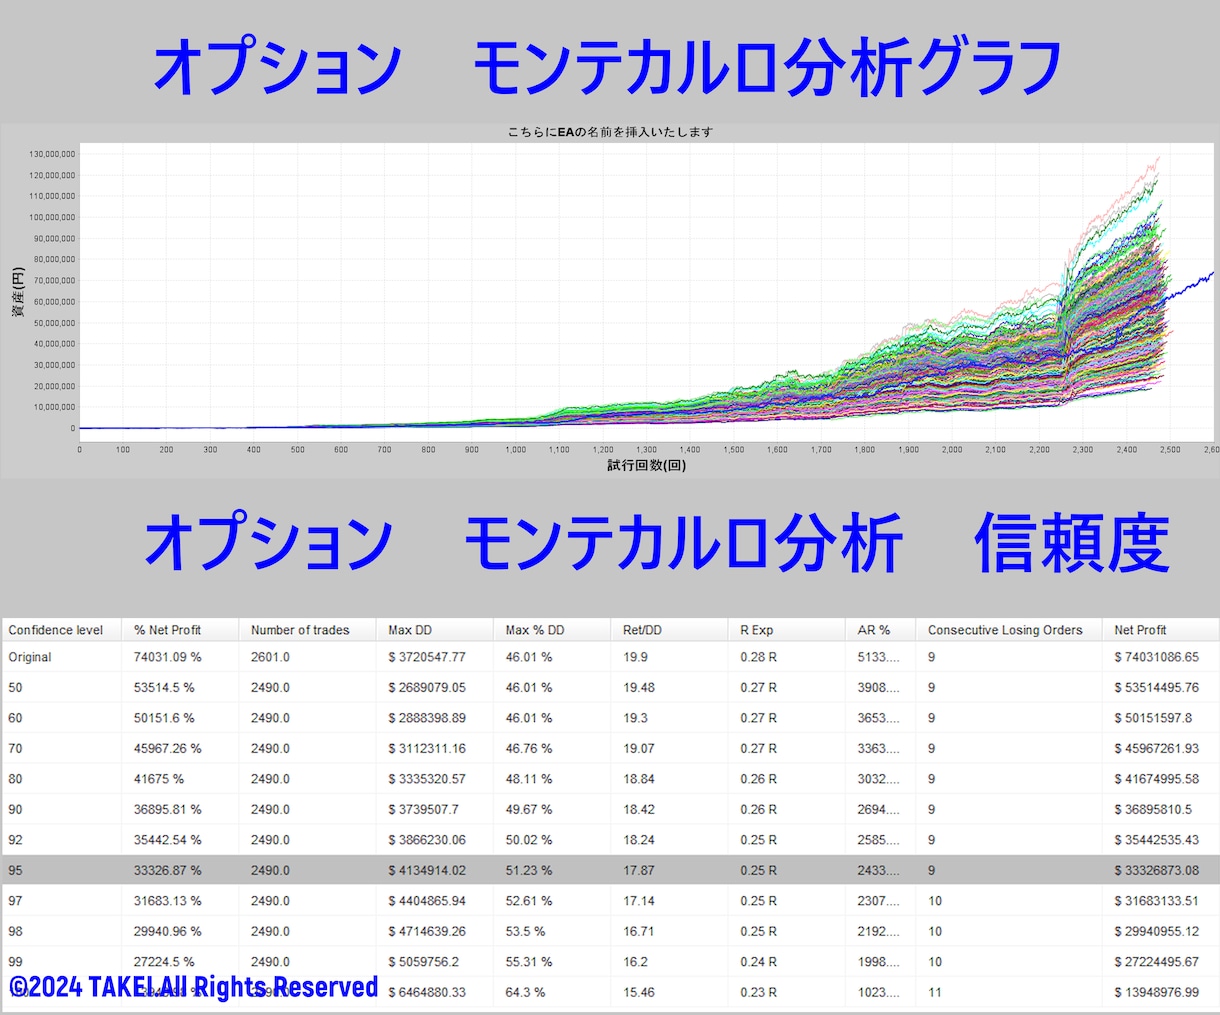Click the 50151.6 % cell
This screenshot has height=1015, width=1220.
[164, 718]
